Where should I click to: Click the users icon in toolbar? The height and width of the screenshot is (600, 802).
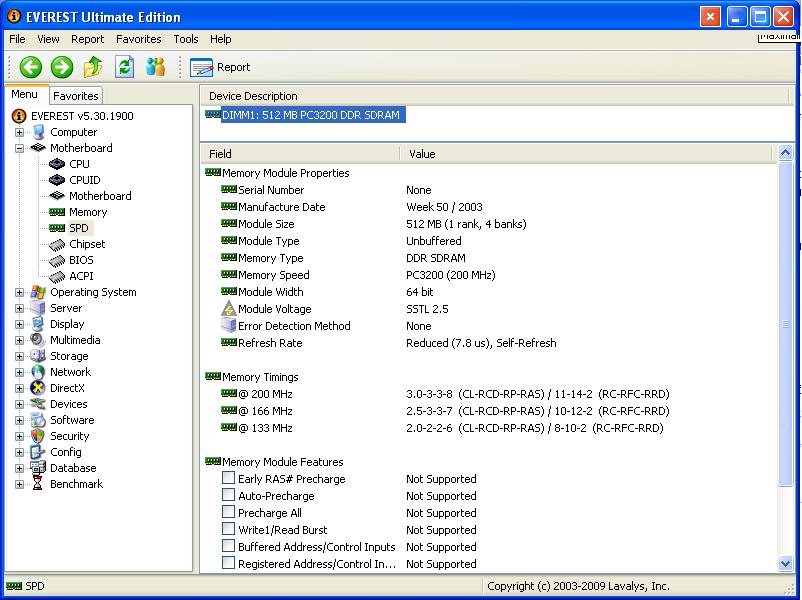coord(155,67)
